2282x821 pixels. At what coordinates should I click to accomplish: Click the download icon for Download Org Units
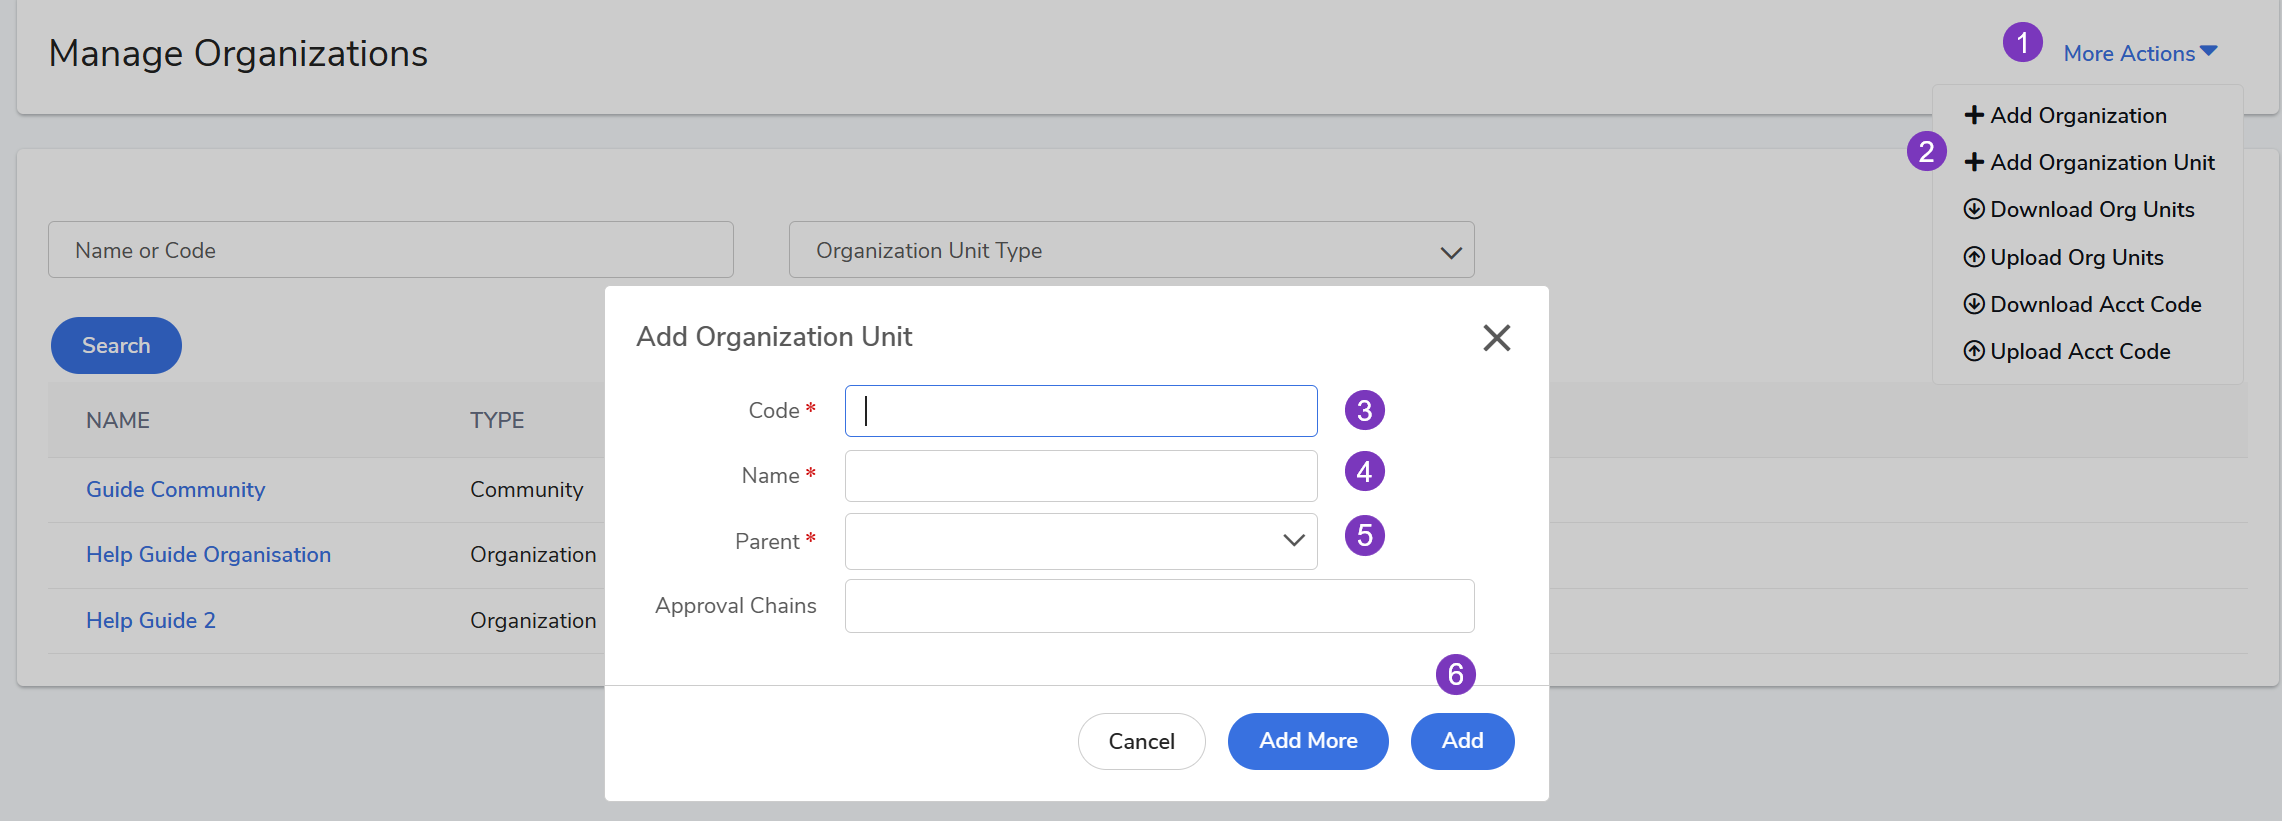point(1973,209)
